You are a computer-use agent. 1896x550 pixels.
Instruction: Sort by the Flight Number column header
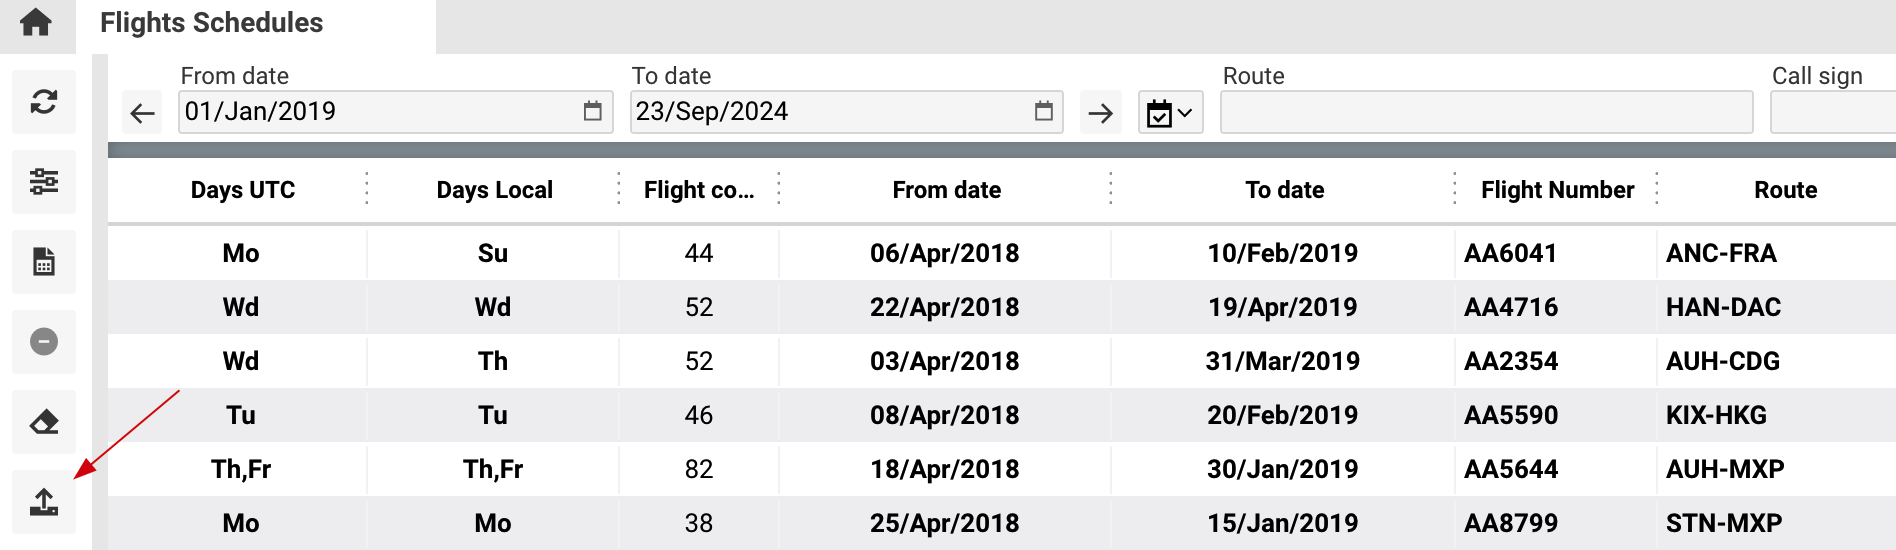[x=1557, y=190]
